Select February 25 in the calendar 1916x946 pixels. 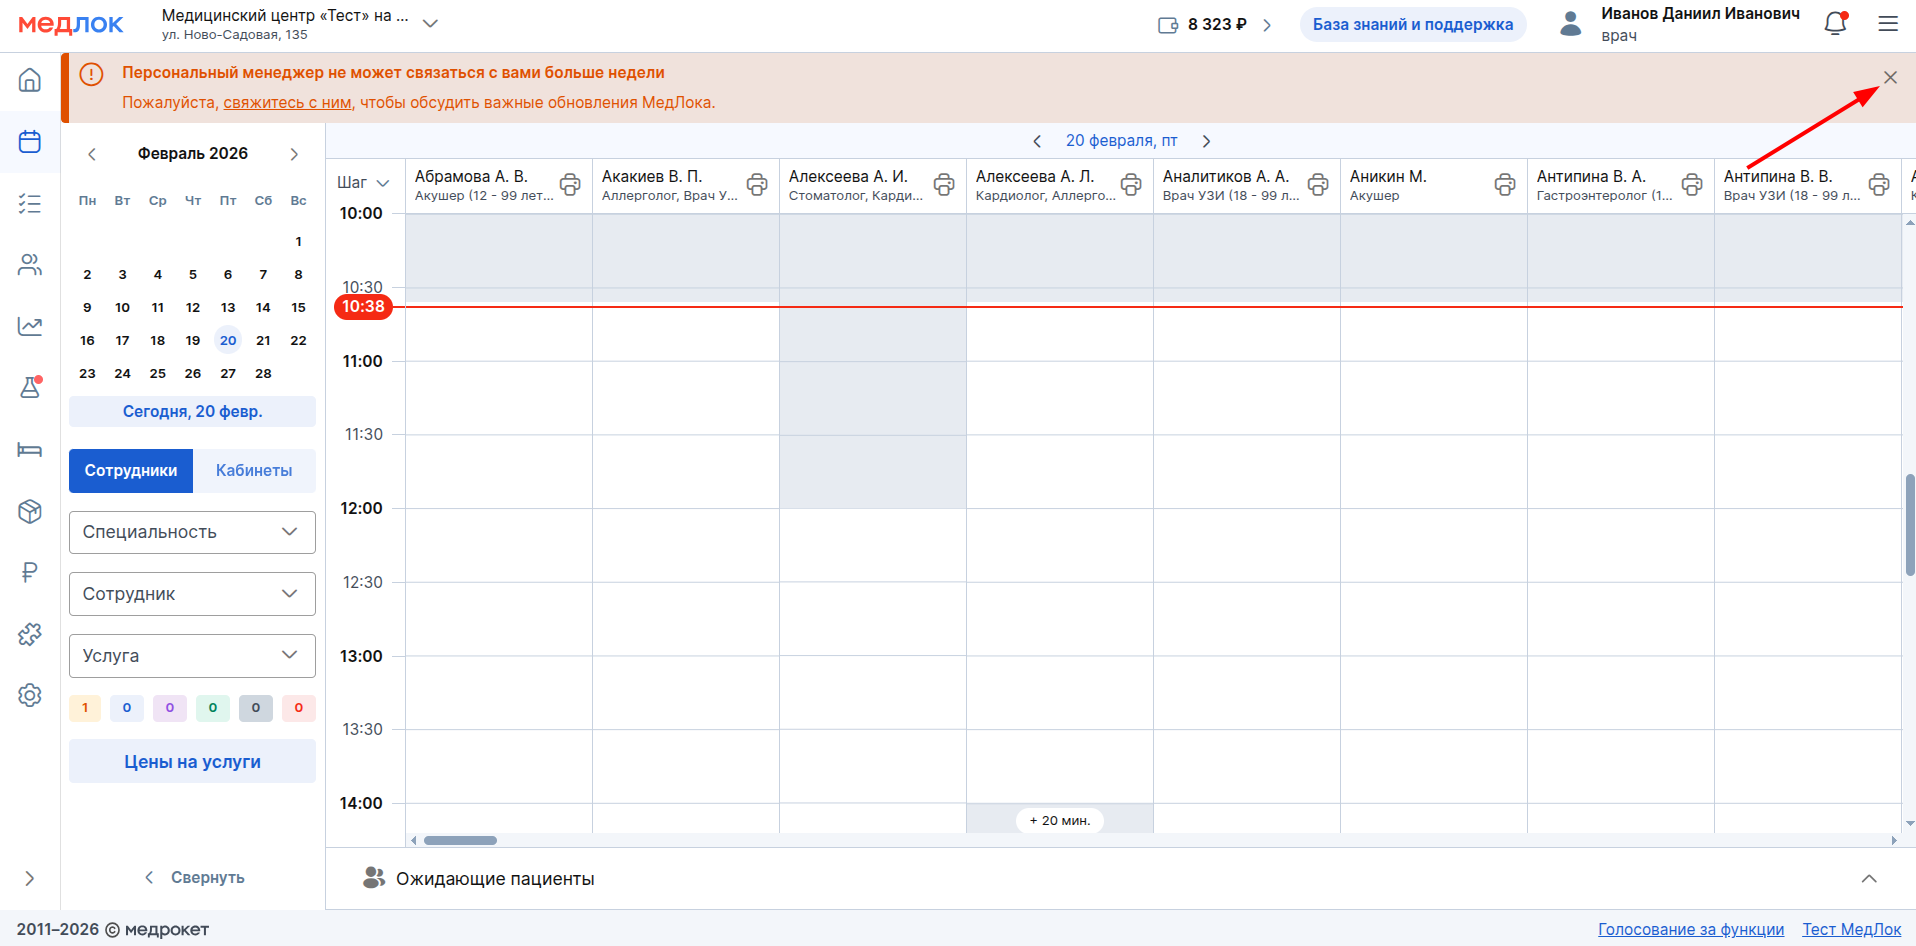(x=158, y=374)
